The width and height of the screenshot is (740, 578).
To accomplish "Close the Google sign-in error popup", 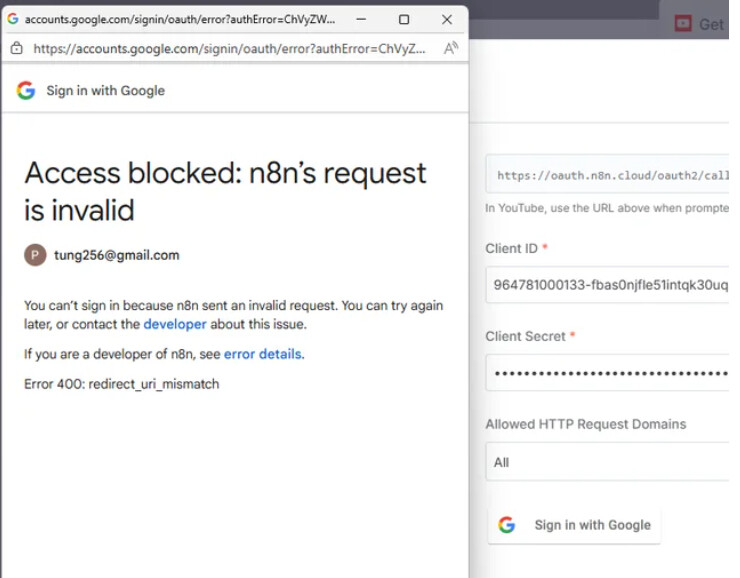I will click(447, 19).
